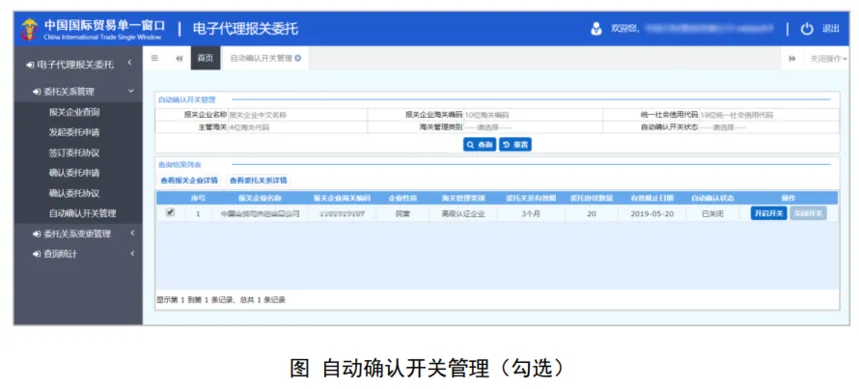Close the 自动确认开关管理 tab via its x icon
The width and height of the screenshot is (859, 389).
pos(298,59)
